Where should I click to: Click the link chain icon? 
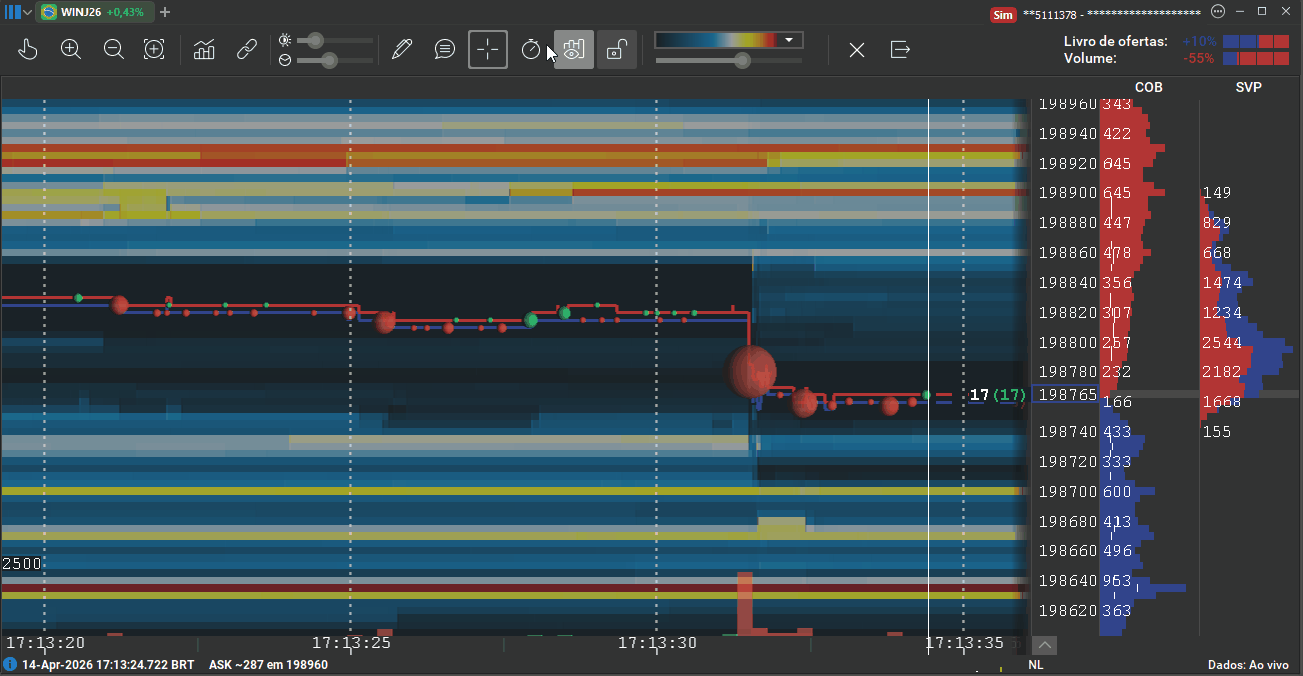click(247, 49)
